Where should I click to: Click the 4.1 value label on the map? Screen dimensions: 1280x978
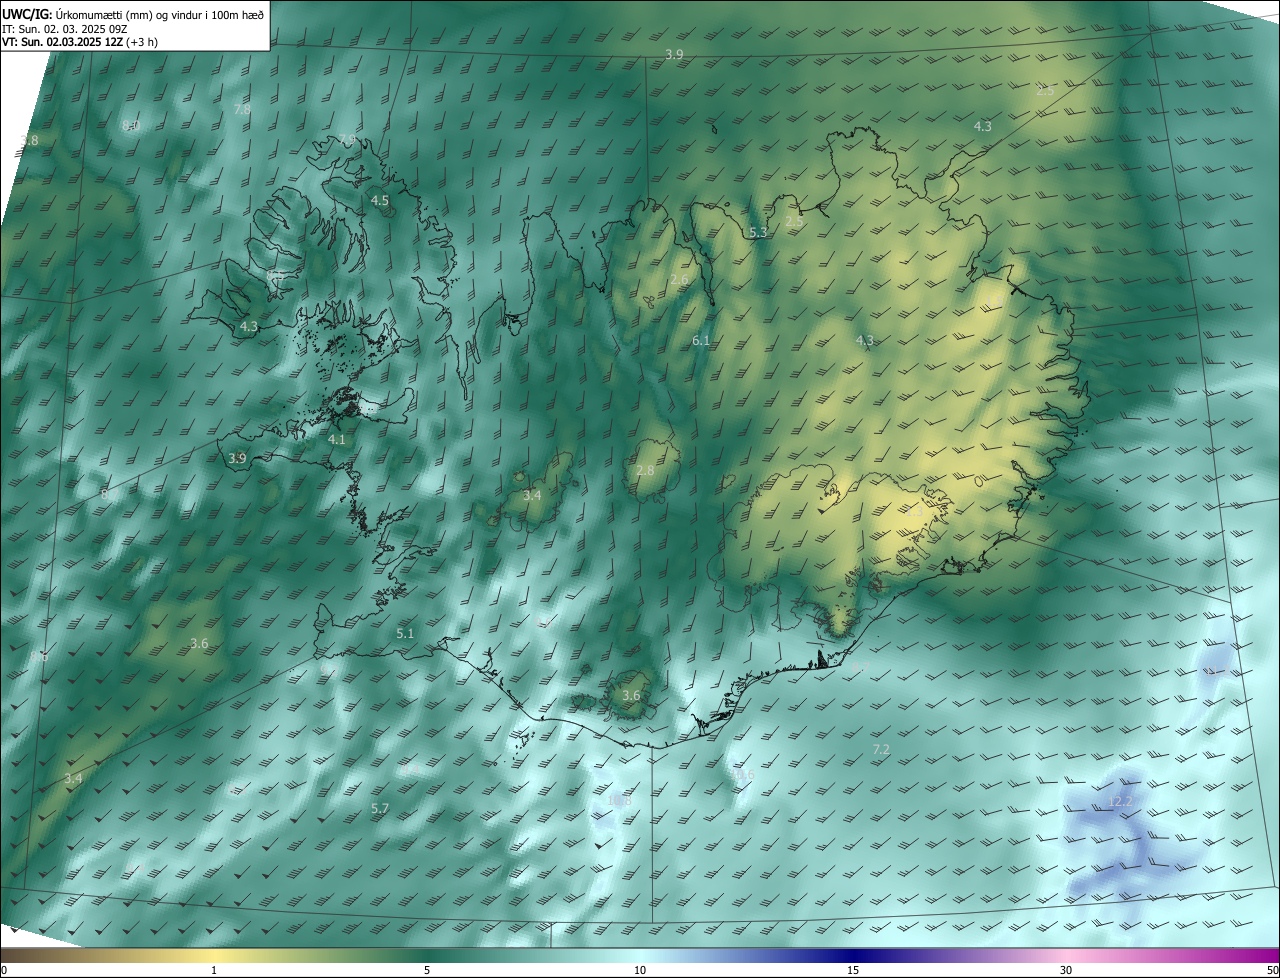(337, 439)
